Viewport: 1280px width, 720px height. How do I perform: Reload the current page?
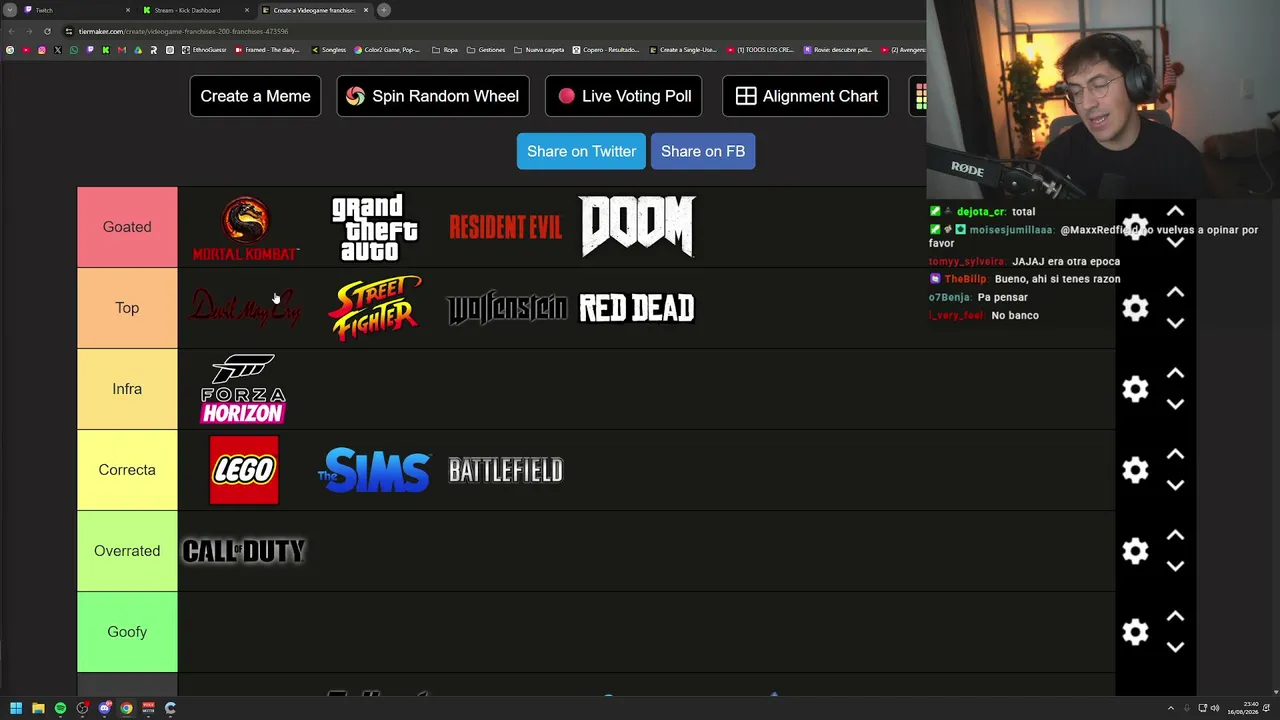coord(47,31)
